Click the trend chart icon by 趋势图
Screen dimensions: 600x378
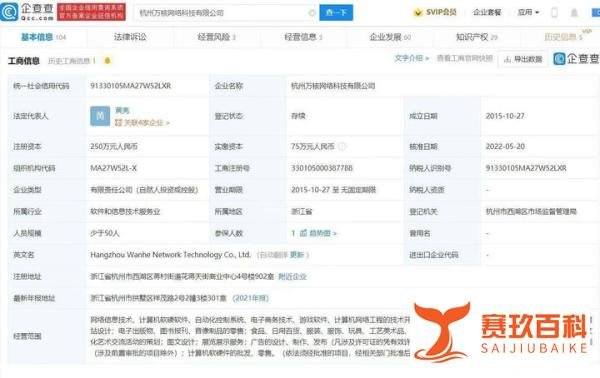pos(303,233)
